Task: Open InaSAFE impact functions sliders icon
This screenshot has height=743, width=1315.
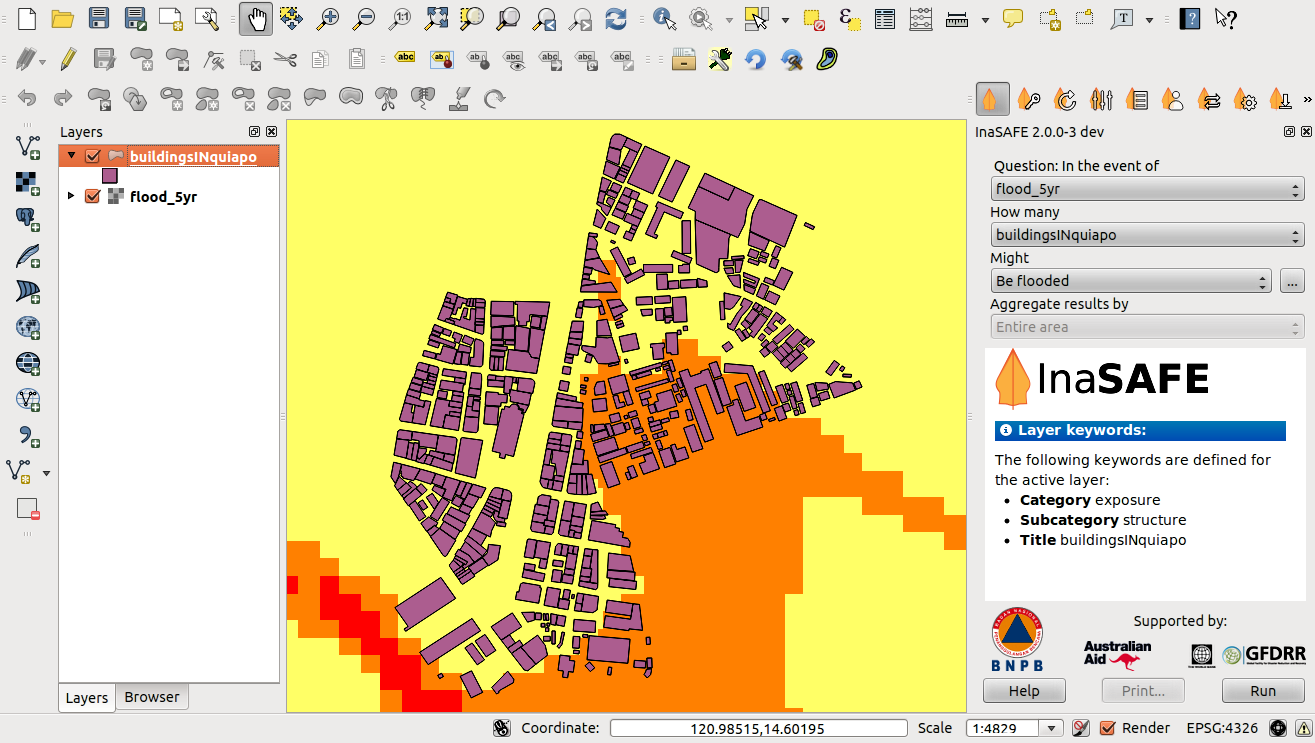Action: (x=1101, y=99)
